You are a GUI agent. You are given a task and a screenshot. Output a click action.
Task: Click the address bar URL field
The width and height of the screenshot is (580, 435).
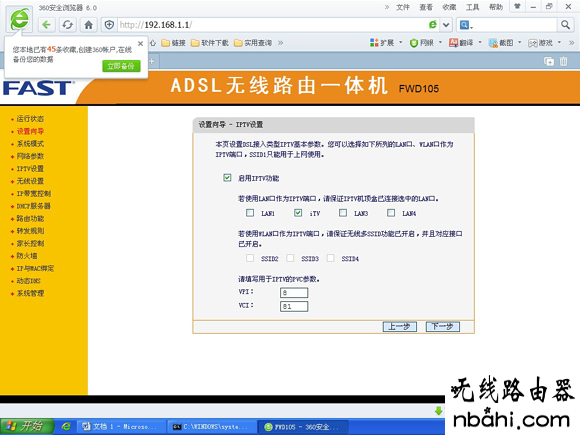click(272, 25)
